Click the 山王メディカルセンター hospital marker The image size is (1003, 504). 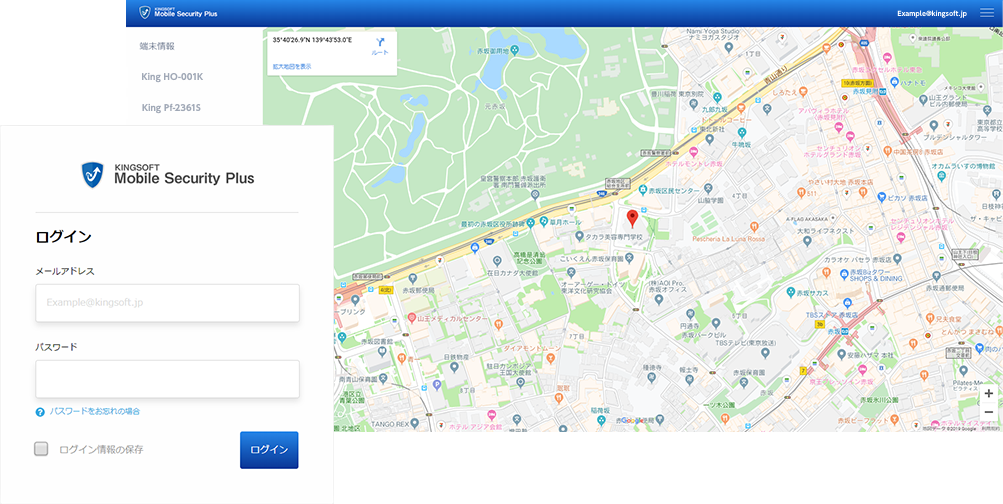click(411, 318)
